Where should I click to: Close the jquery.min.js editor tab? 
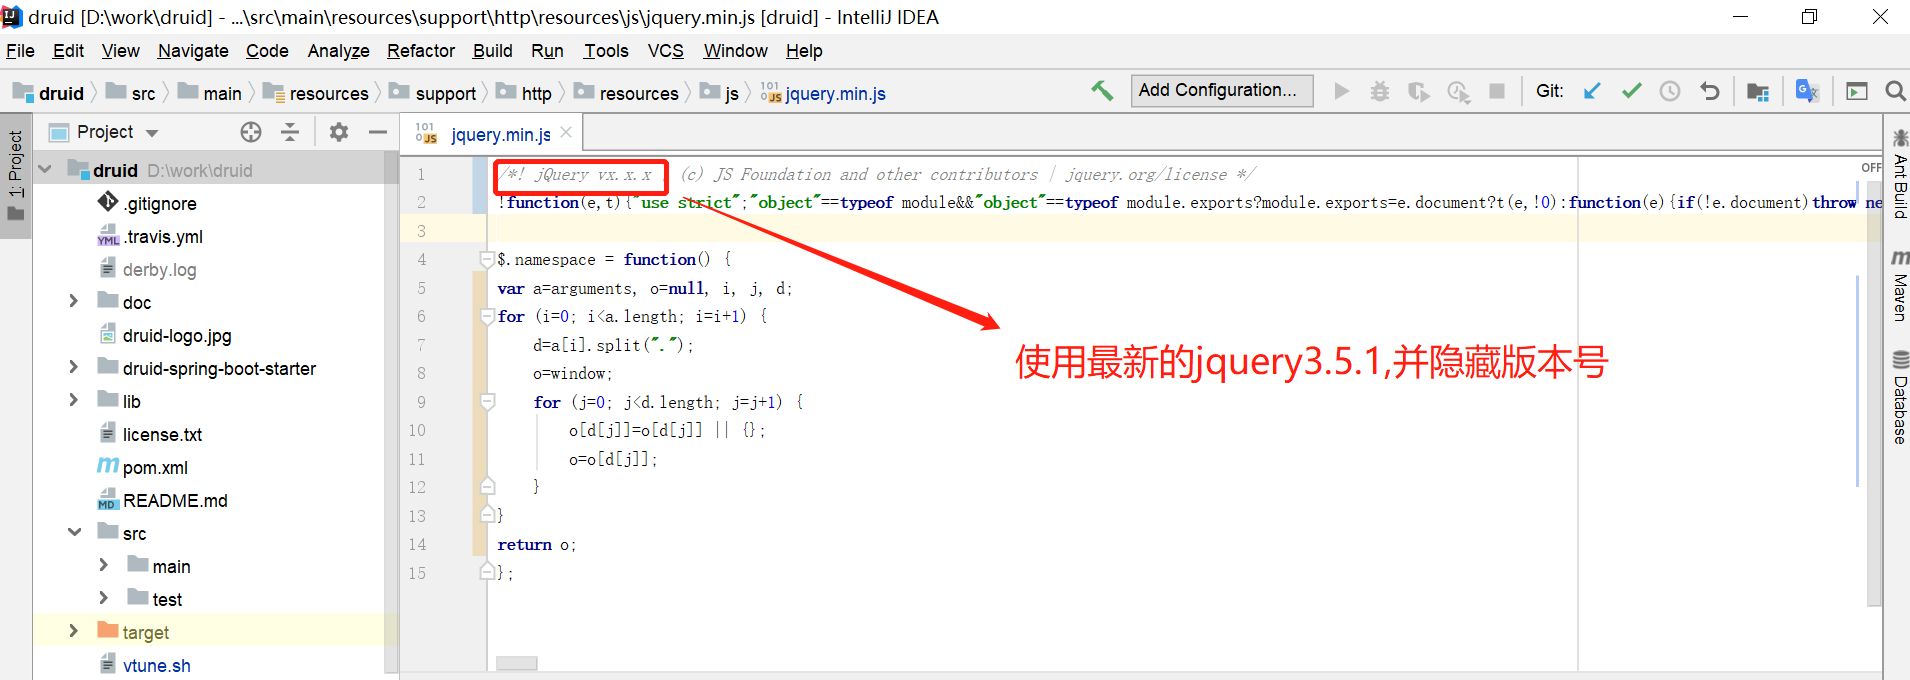566,132
